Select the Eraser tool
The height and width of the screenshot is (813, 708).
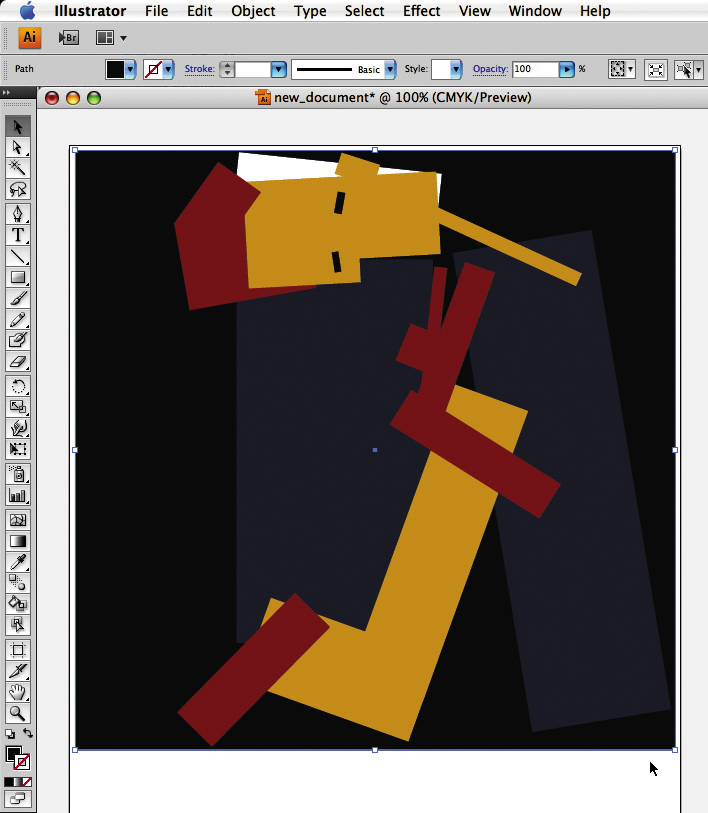point(17,362)
